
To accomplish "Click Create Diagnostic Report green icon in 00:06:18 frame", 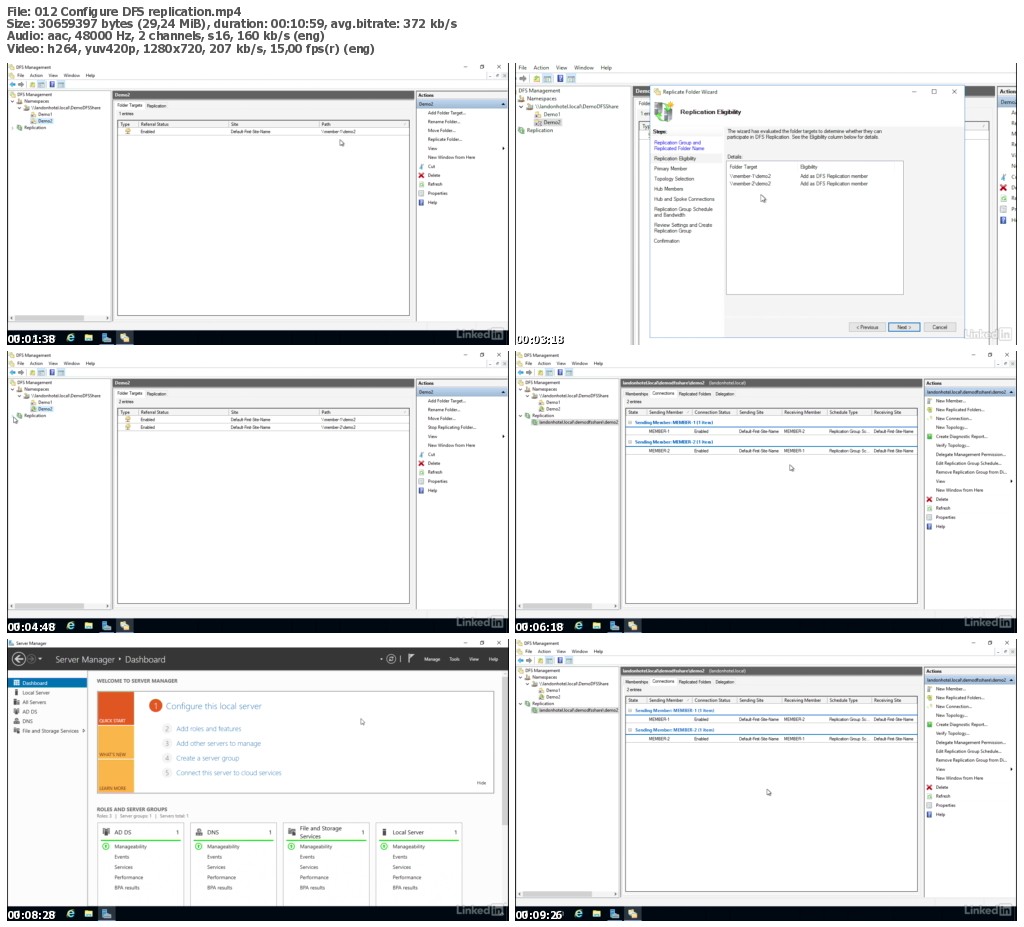I will tap(929, 436).
